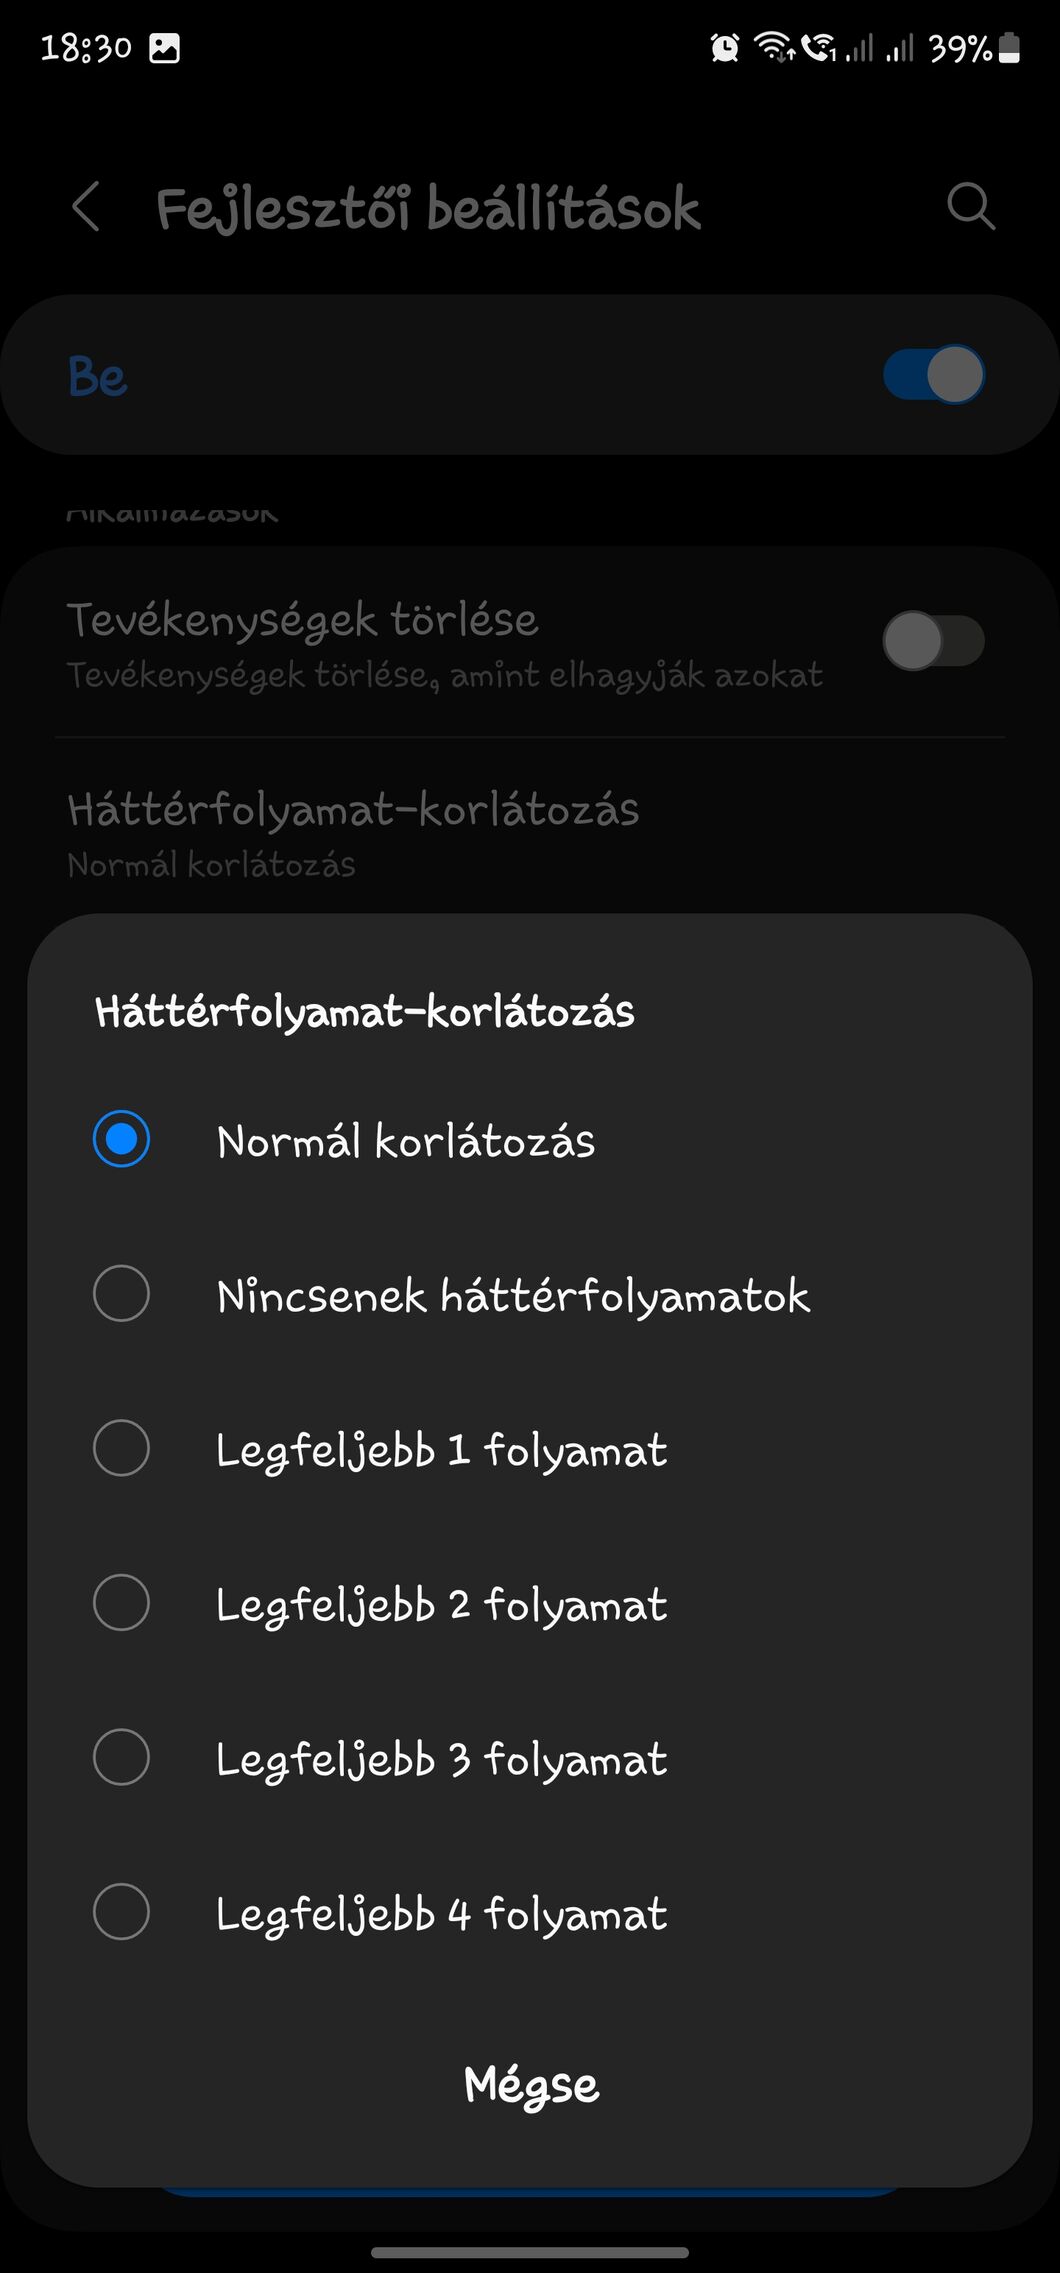Tap the back arrow icon

pyautogui.click(x=87, y=207)
